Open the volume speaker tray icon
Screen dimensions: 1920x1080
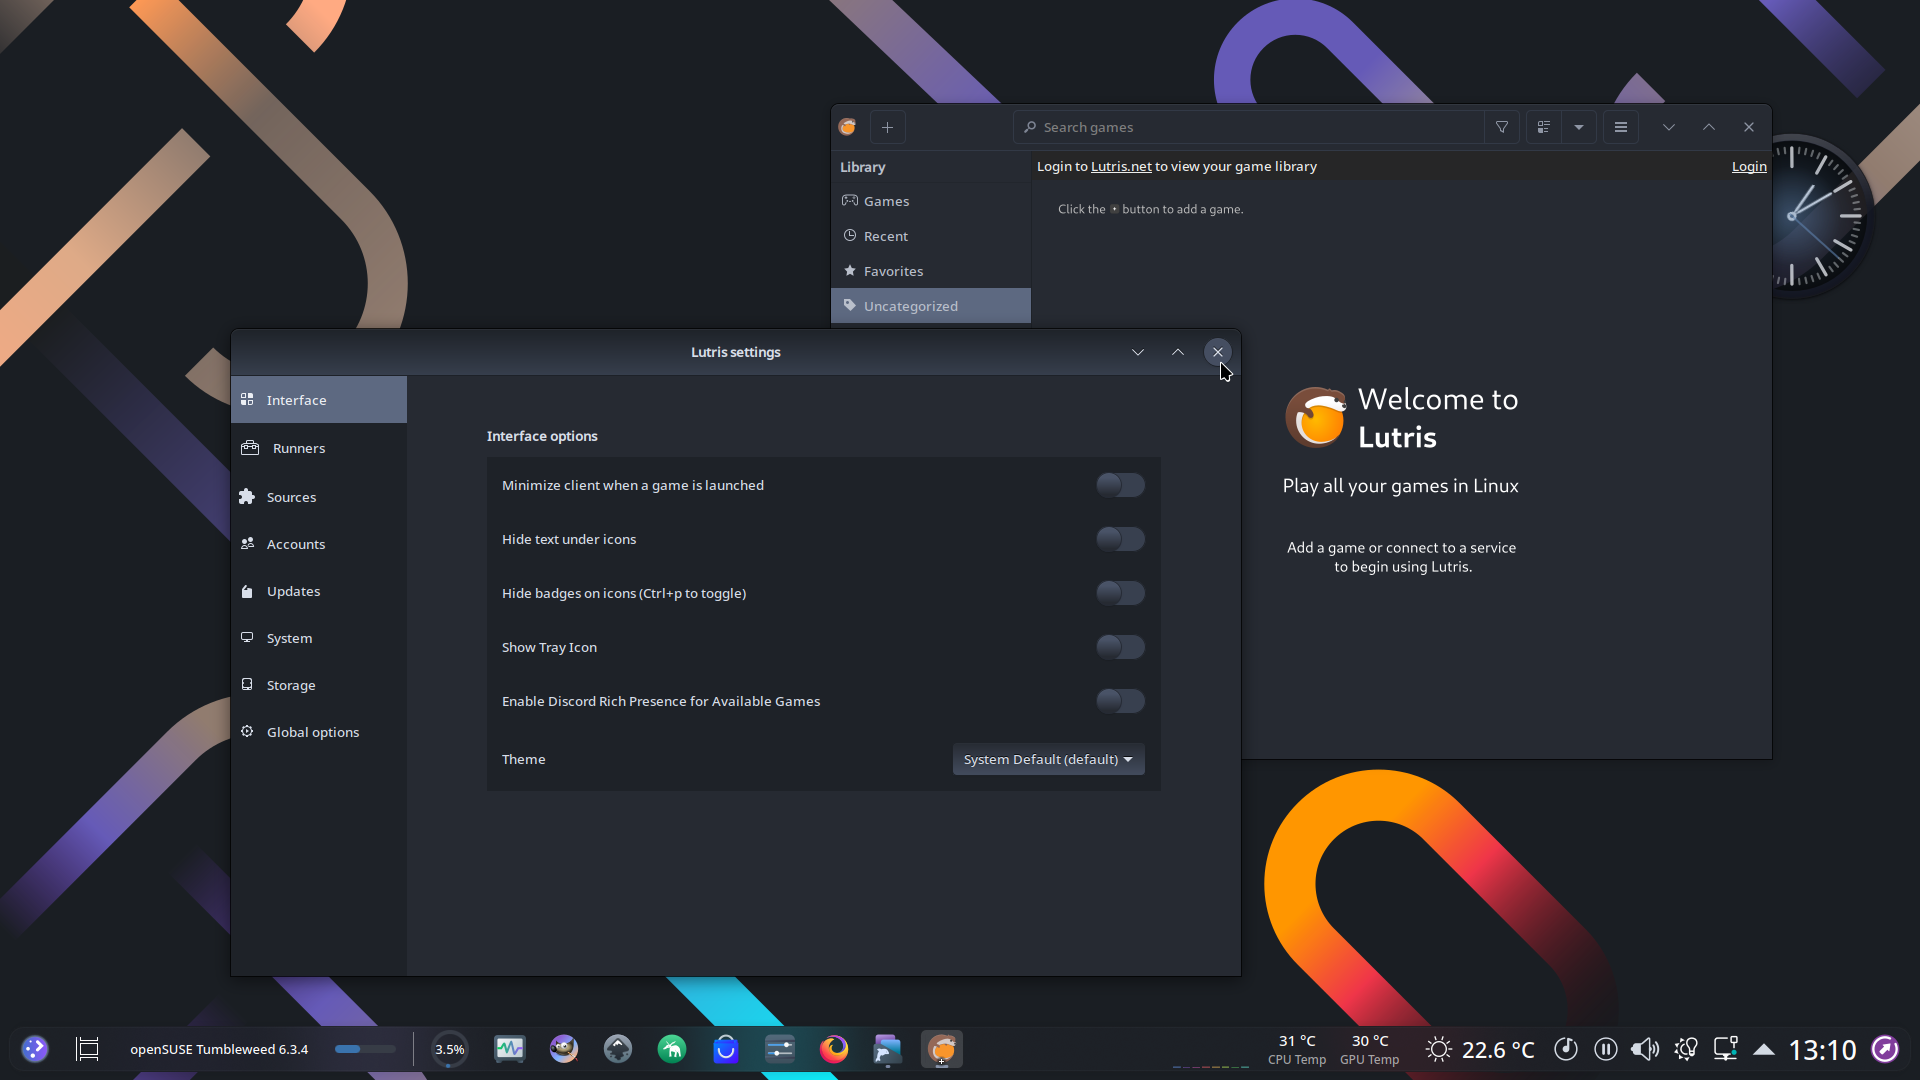click(x=1645, y=1049)
